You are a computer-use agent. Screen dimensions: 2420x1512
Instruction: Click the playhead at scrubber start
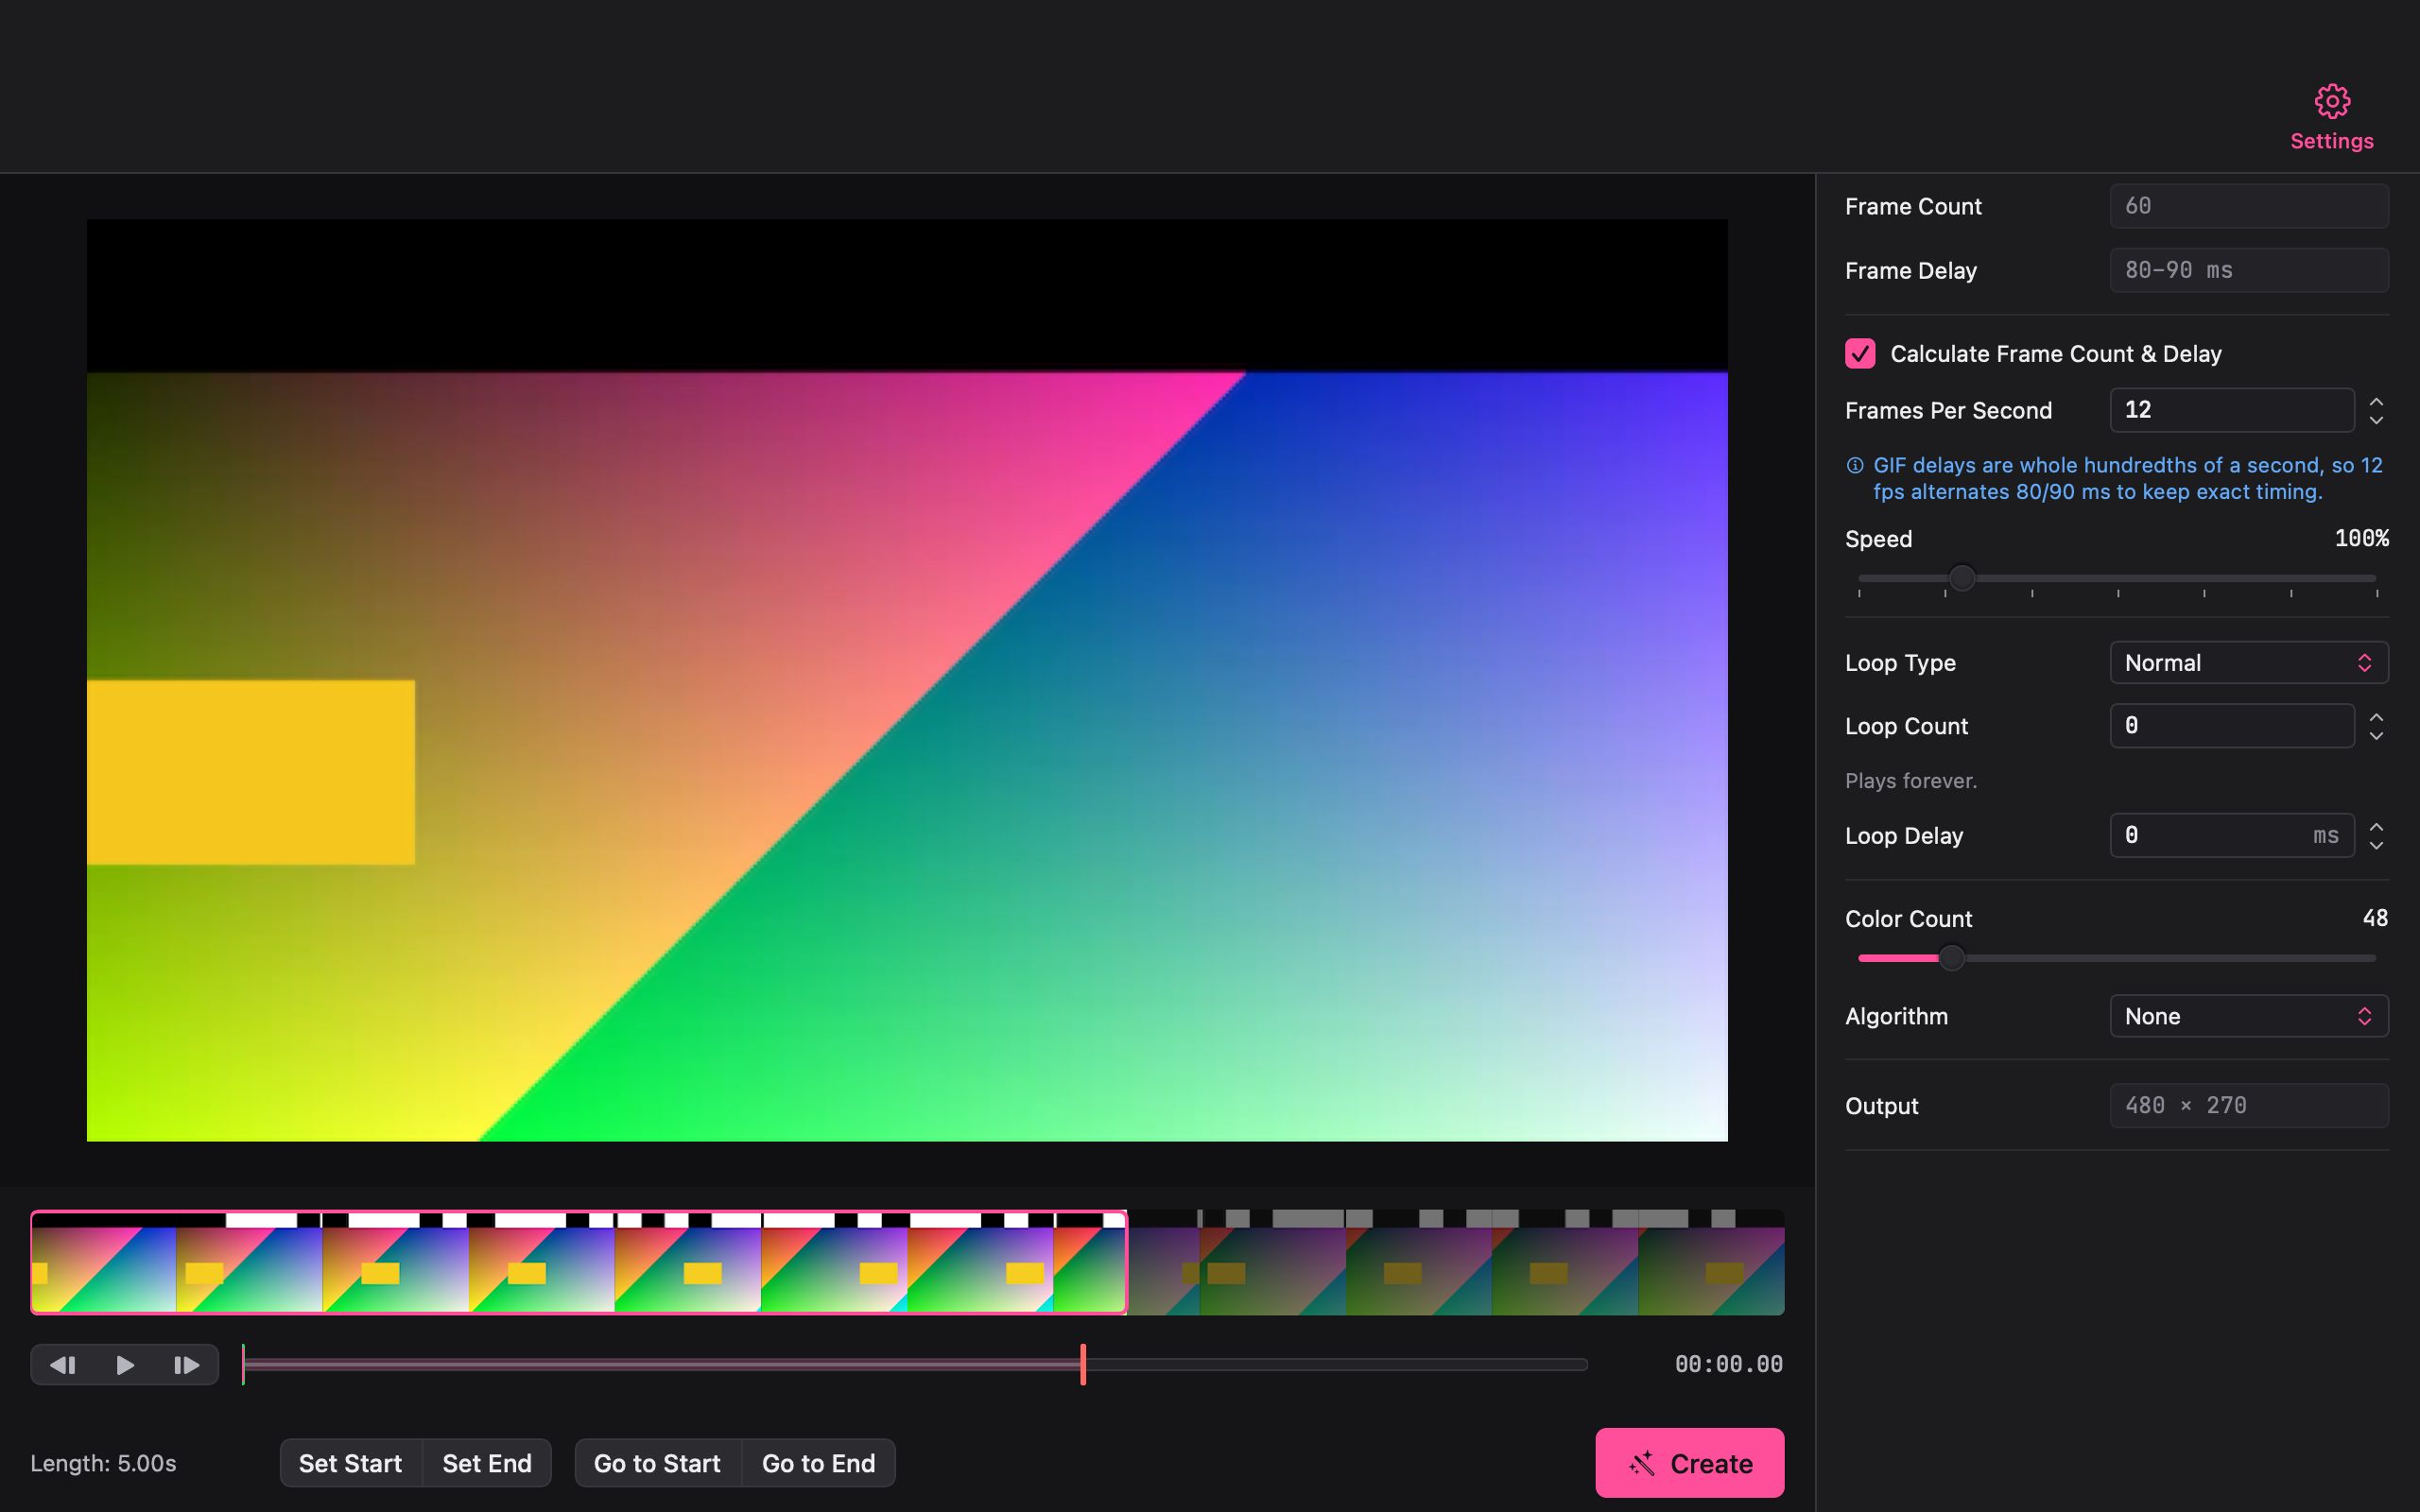tap(243, 1365)
